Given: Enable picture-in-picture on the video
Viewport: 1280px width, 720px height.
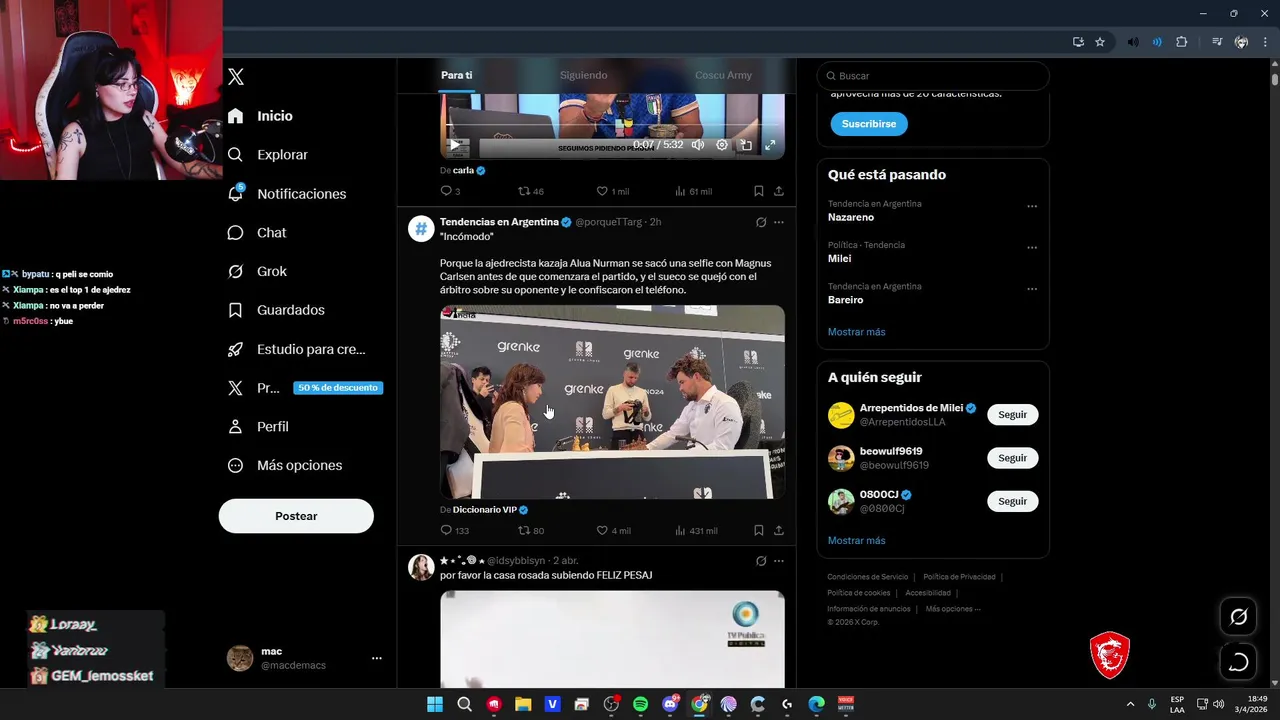Looking at the screenshot, I should 746,145.
